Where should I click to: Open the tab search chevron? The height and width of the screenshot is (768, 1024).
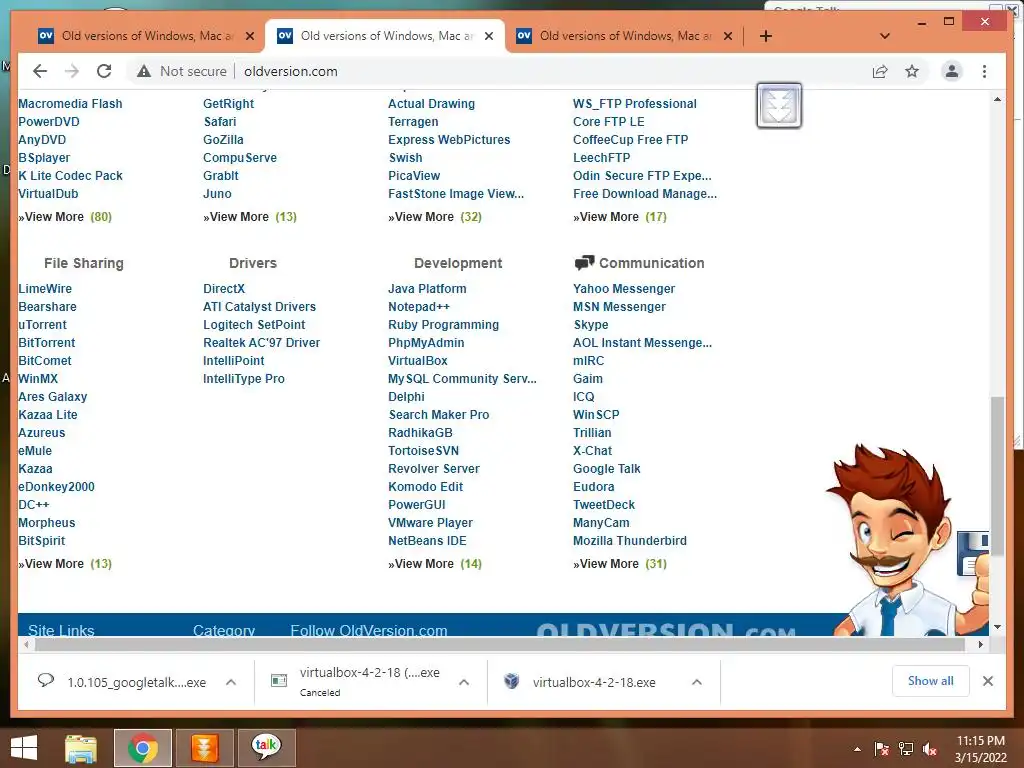(885, 36)
